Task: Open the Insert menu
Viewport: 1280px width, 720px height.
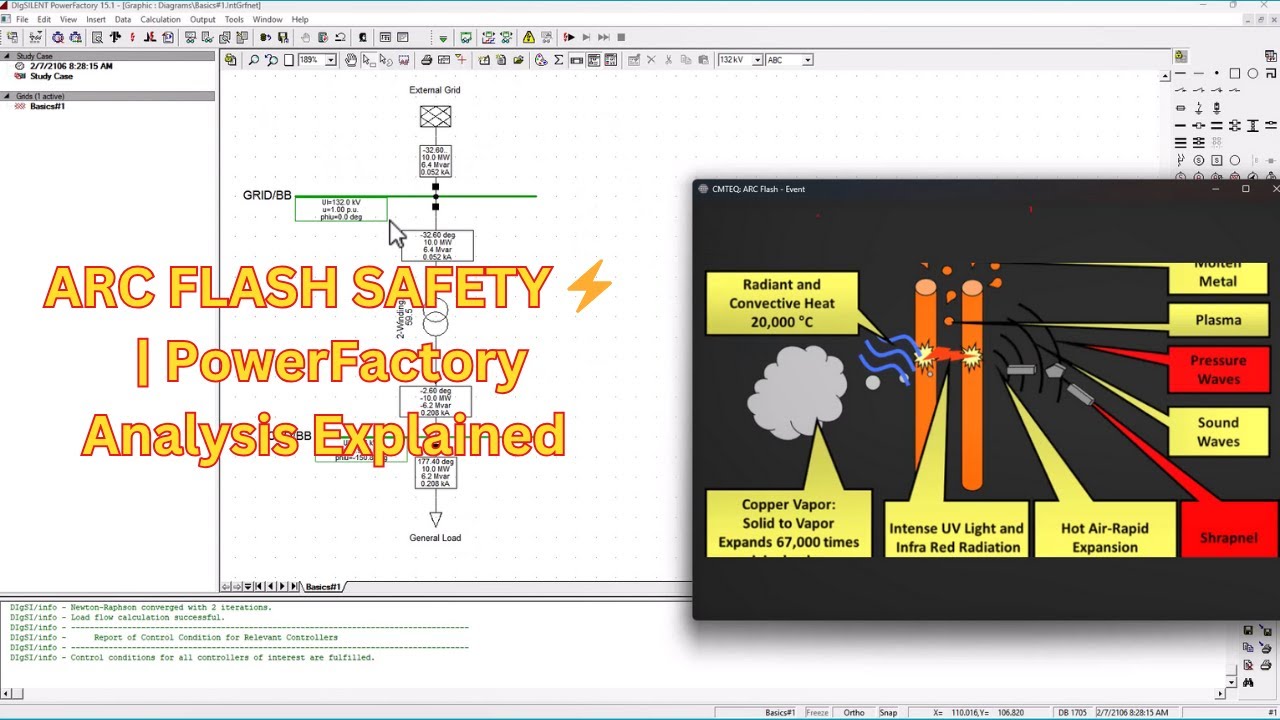Action: click(96, 19)
